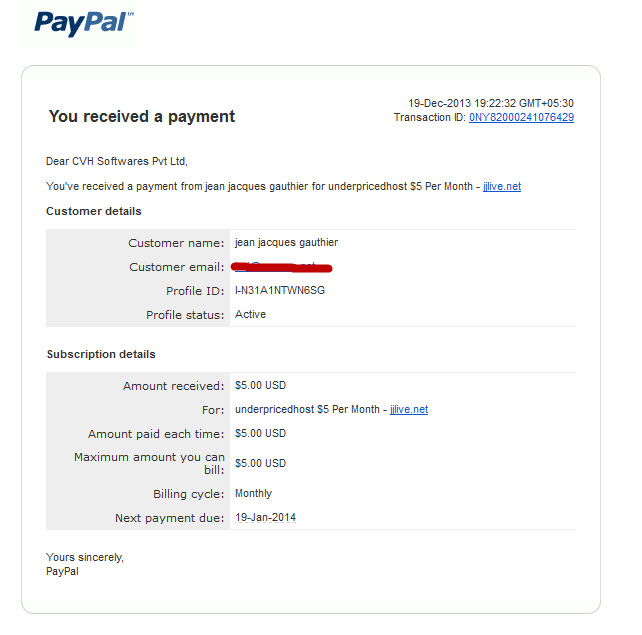Click the Maximum amount you can bill label
This screenshot has height=635, width=642.
pyautogui.click(x=149, y=463)
